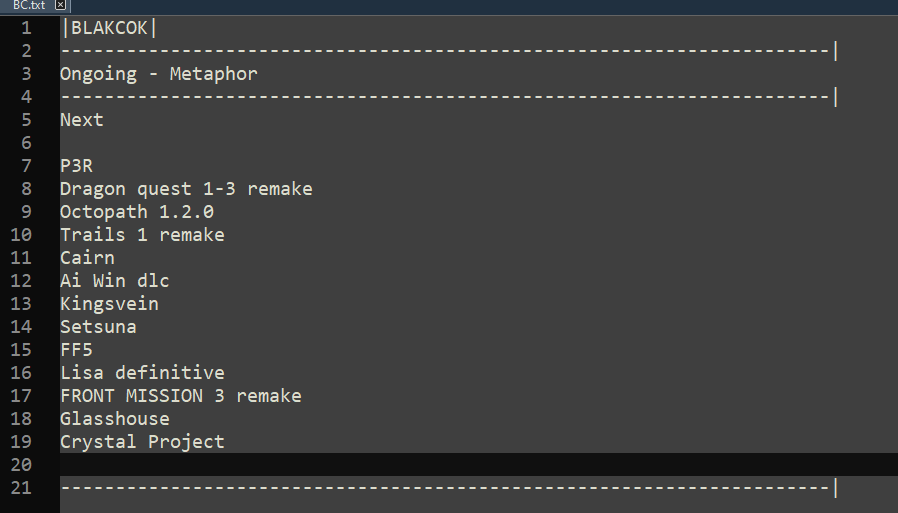
Task: Close the BC.txt tab
Action: click(60, 5)
